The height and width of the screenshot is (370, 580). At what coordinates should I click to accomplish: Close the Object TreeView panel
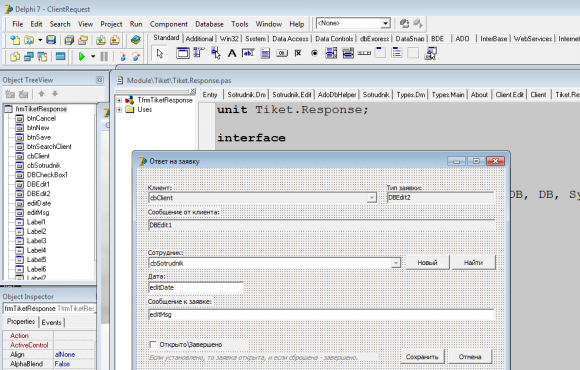pos(100,80)
